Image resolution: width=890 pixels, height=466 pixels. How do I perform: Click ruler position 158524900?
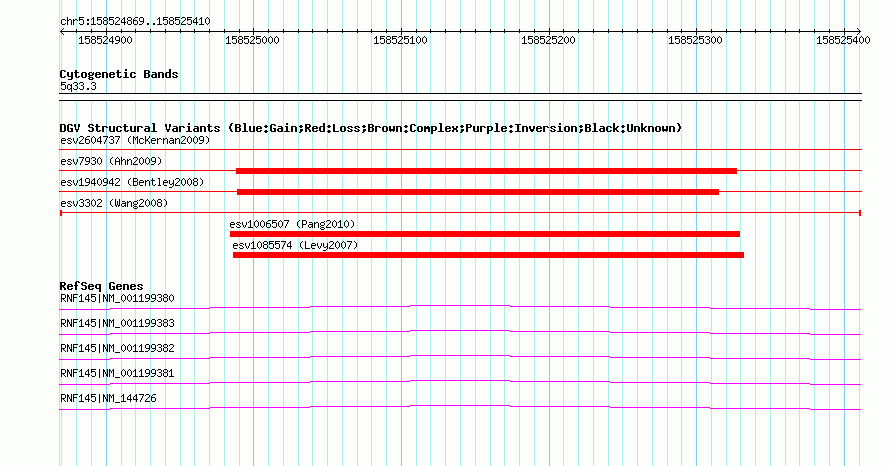point(105,40)
